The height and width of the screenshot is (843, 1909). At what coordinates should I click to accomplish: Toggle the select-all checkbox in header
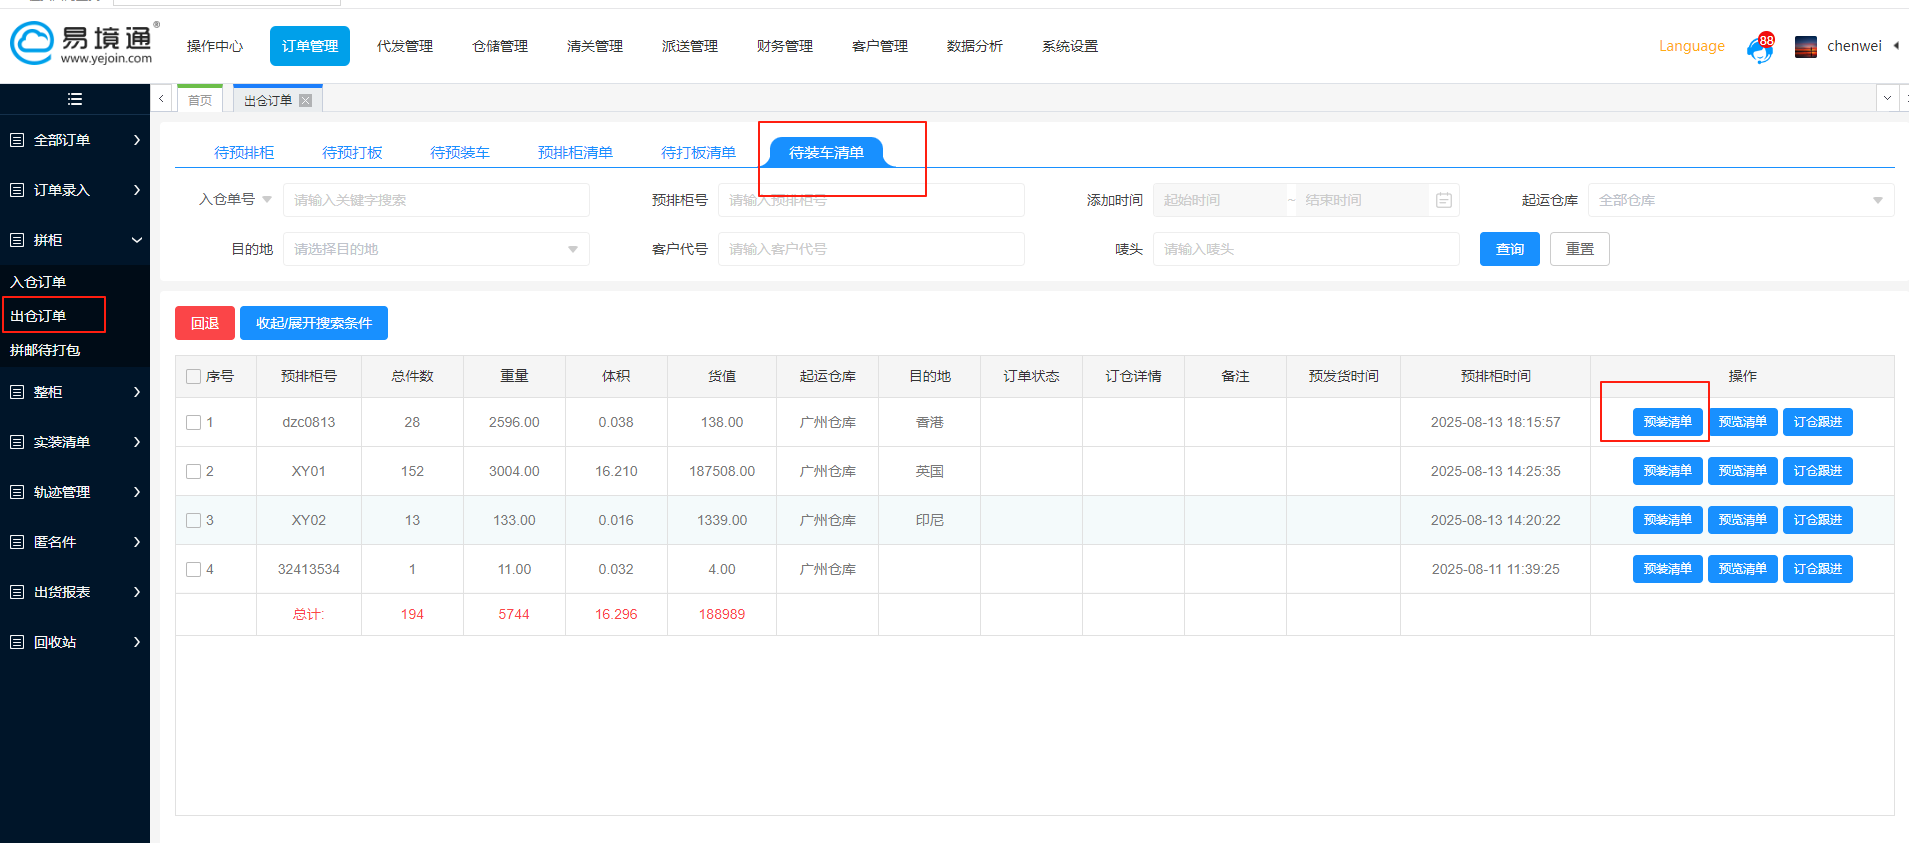point(194,377)
